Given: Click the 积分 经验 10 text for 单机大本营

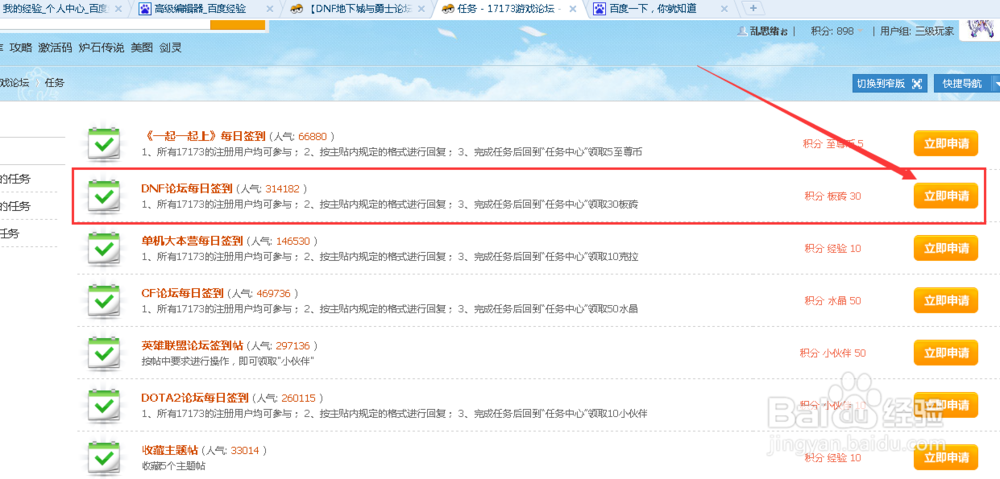Looking at the screenshot, I should [x=833, y=249].
